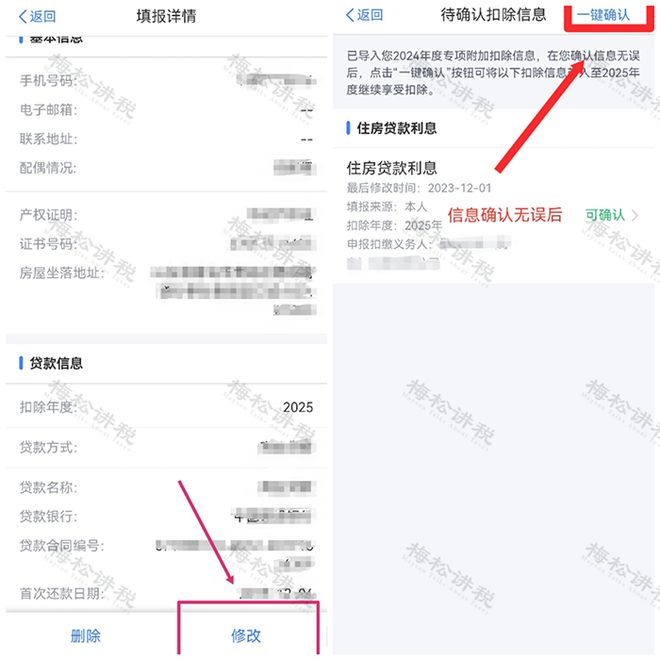This screenshot has height=660, width=660.
Task: Click the 删除 button
Action: click(85, 636)
